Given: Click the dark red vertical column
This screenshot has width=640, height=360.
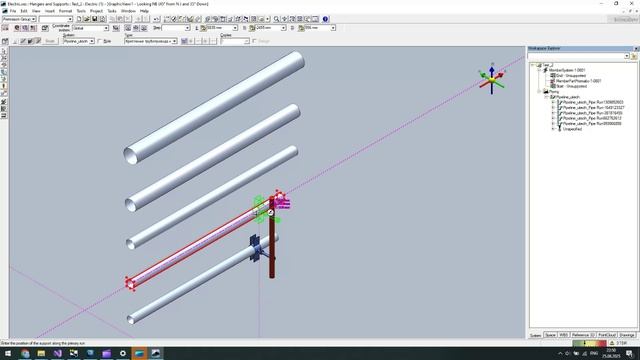Looking at the screenshot, I should pyautogui.click(x=272, y=241).
